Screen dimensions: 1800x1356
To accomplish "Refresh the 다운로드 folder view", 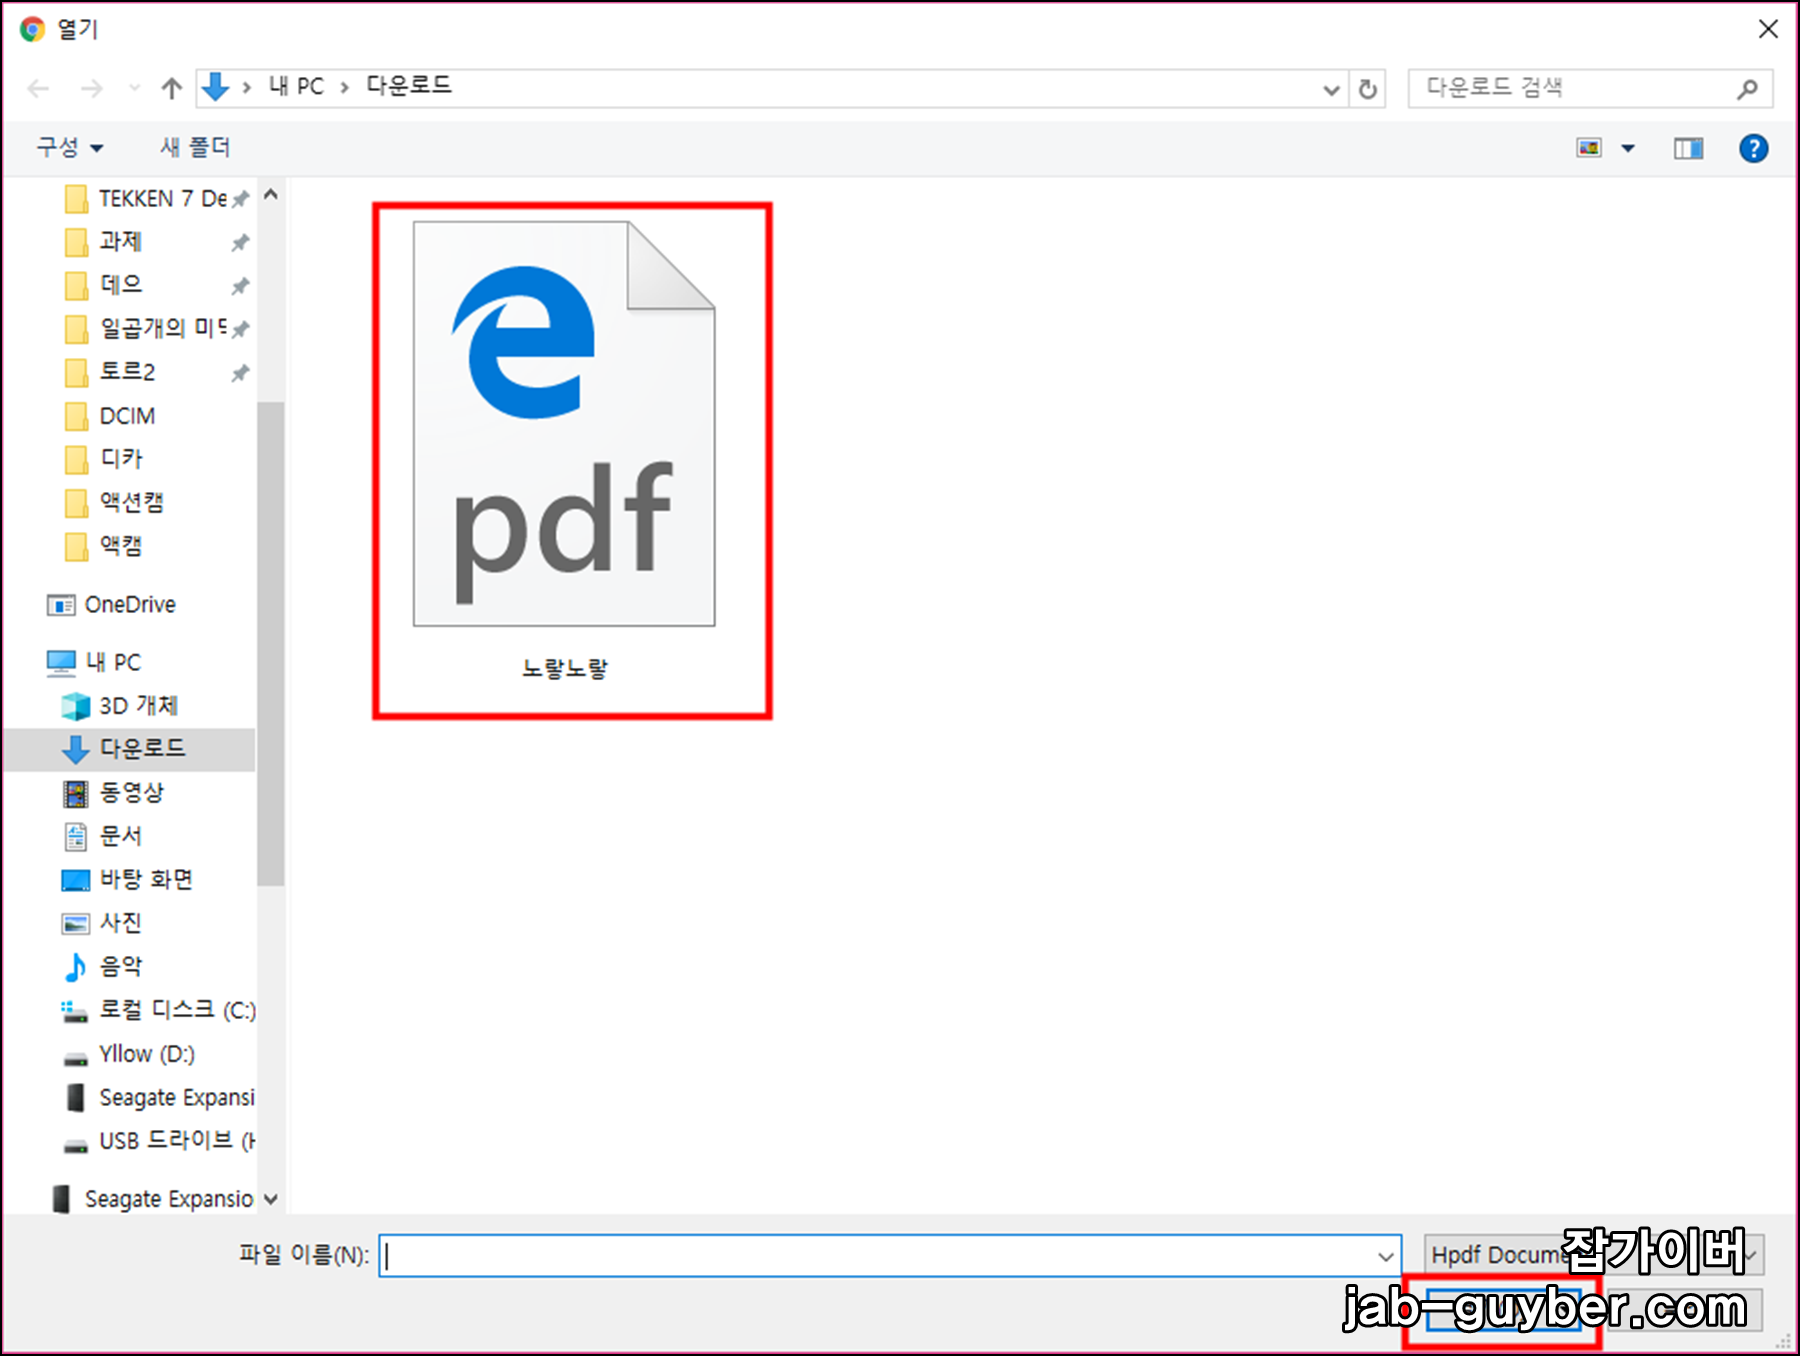I will [1367, 90].
